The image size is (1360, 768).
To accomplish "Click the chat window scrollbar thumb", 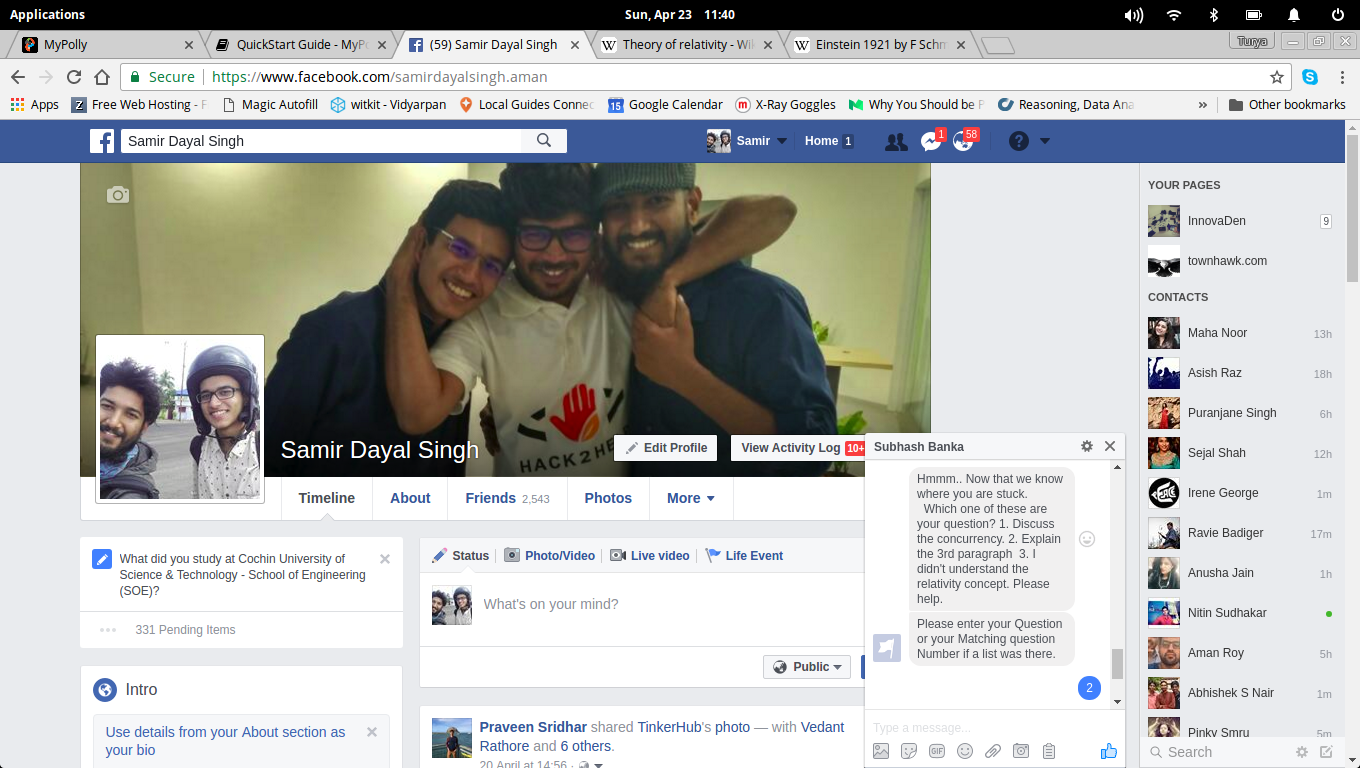I will click(1117, 663).
